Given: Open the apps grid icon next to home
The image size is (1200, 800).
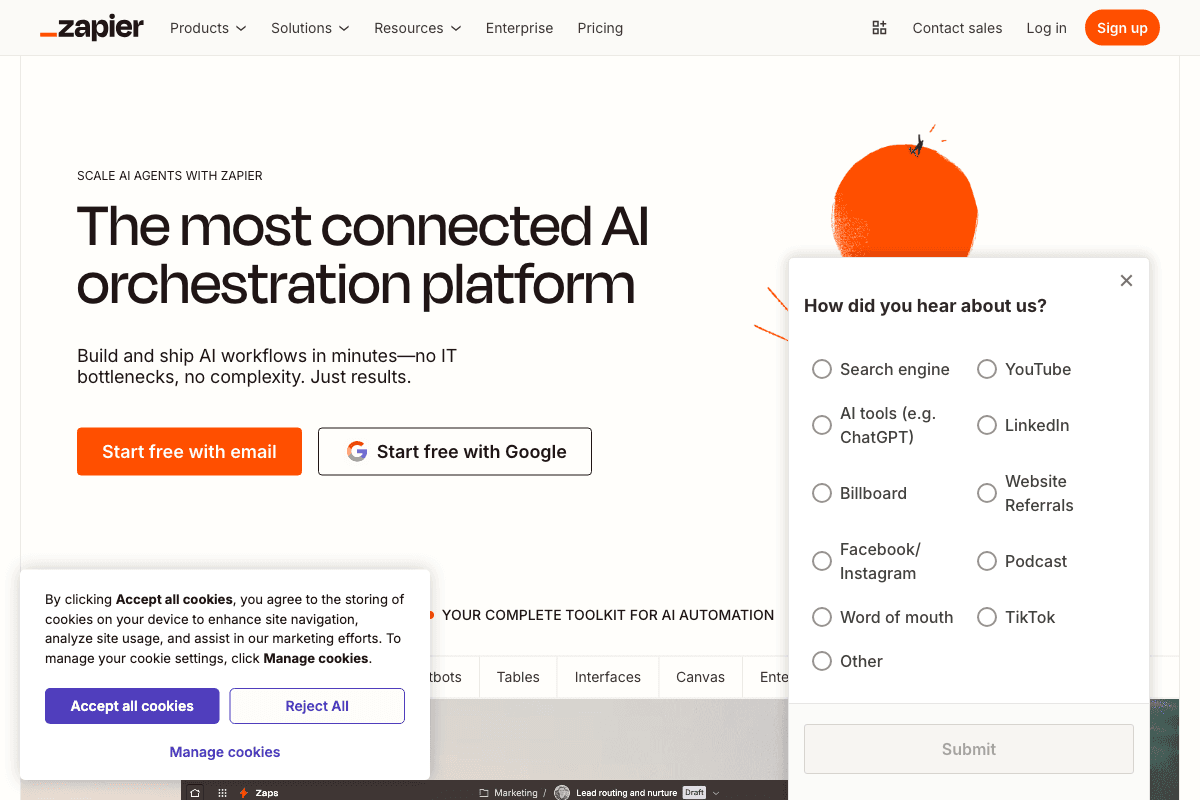Looking at the screenshot, I should pos(222,792).
